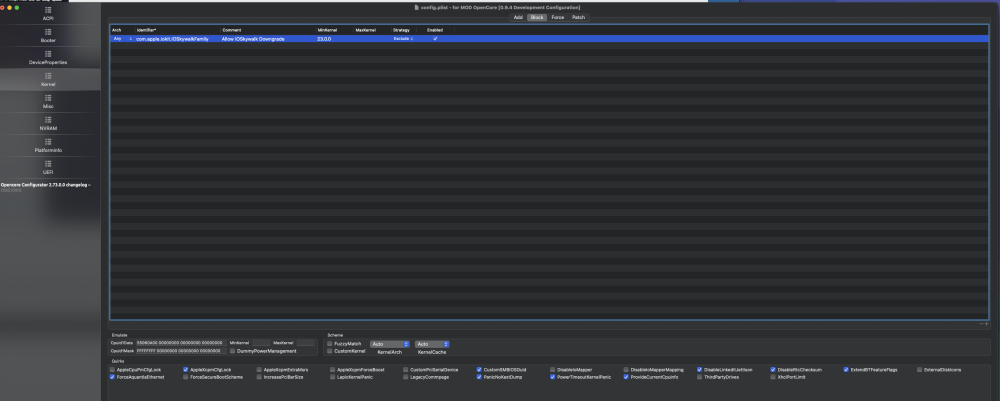Open the Booter section in sidebar

point(48,36)
